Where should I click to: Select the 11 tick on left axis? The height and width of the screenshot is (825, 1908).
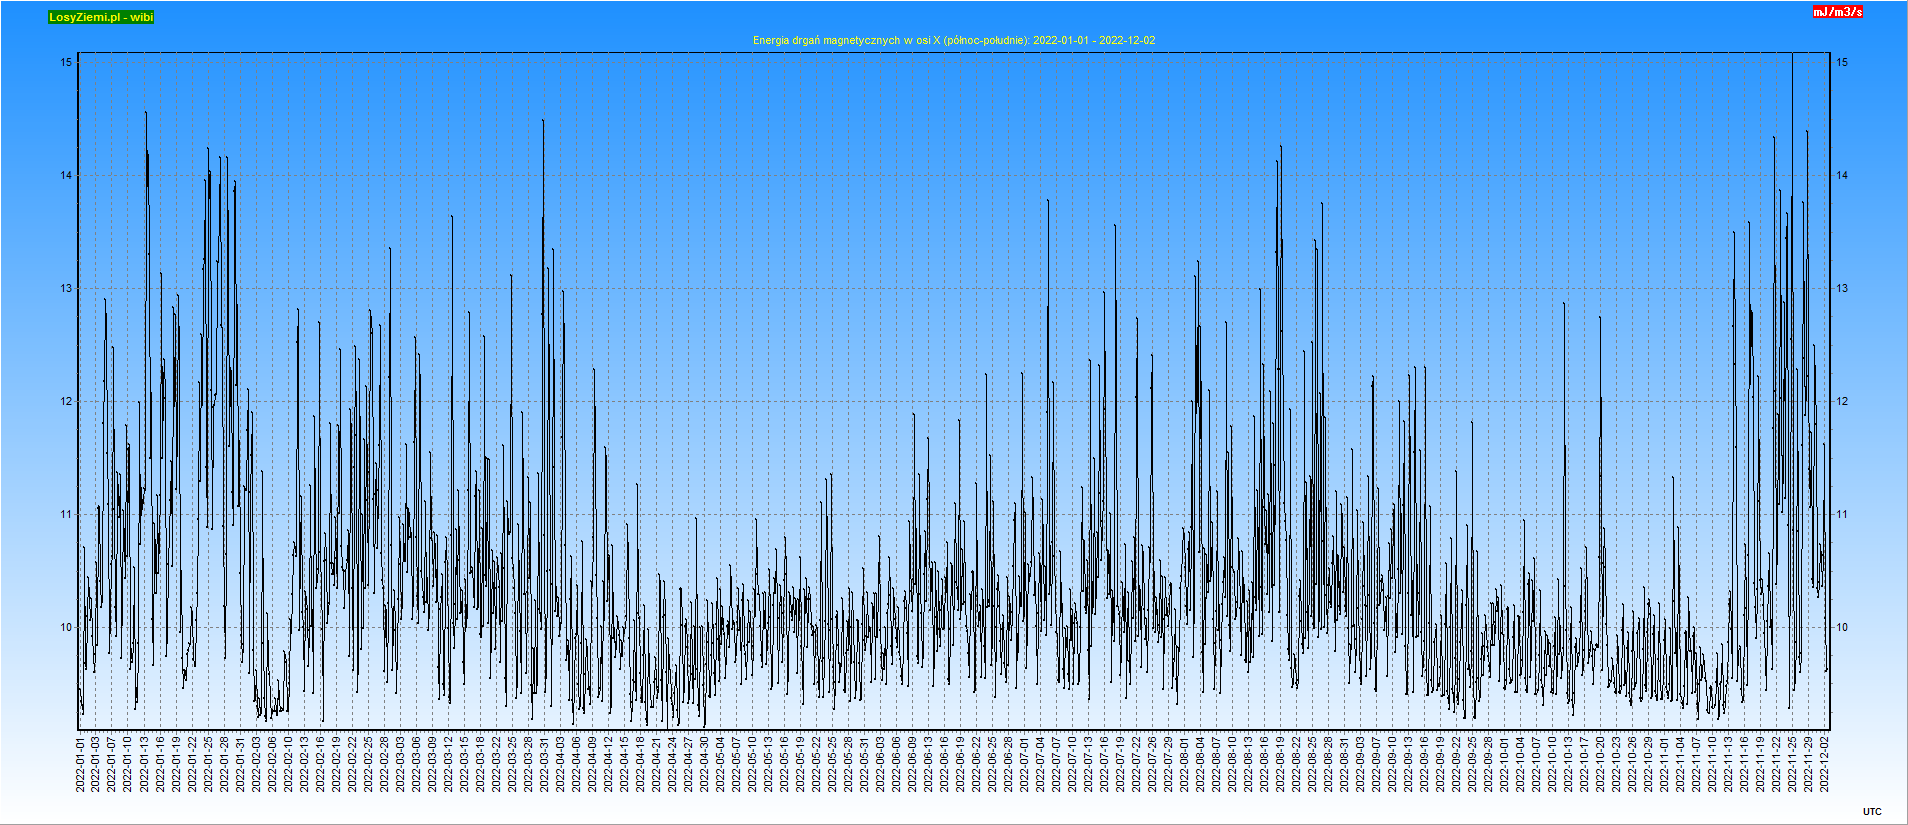coord(66,514)
